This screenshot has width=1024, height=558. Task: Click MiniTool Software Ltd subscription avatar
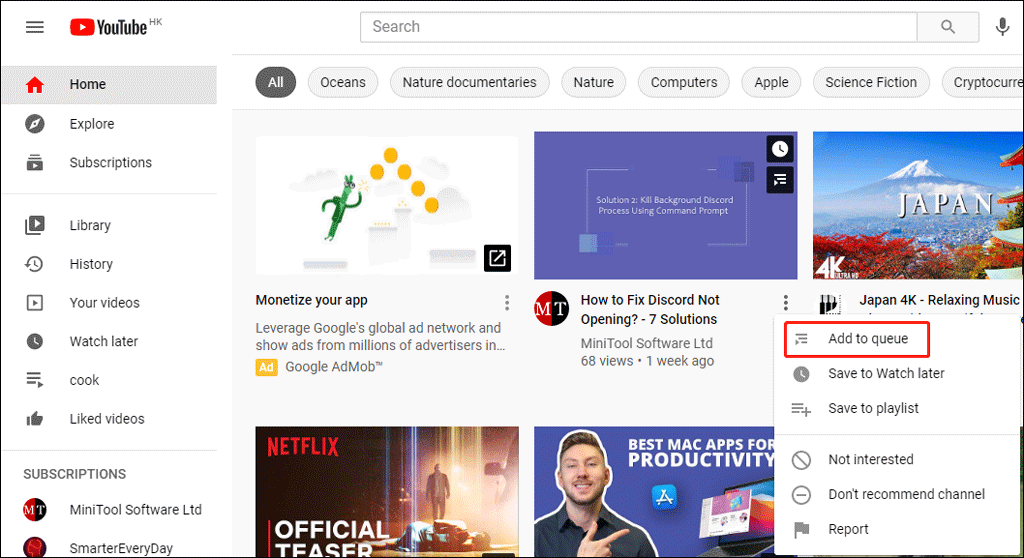pyautogui.click(x=35, y=510)
